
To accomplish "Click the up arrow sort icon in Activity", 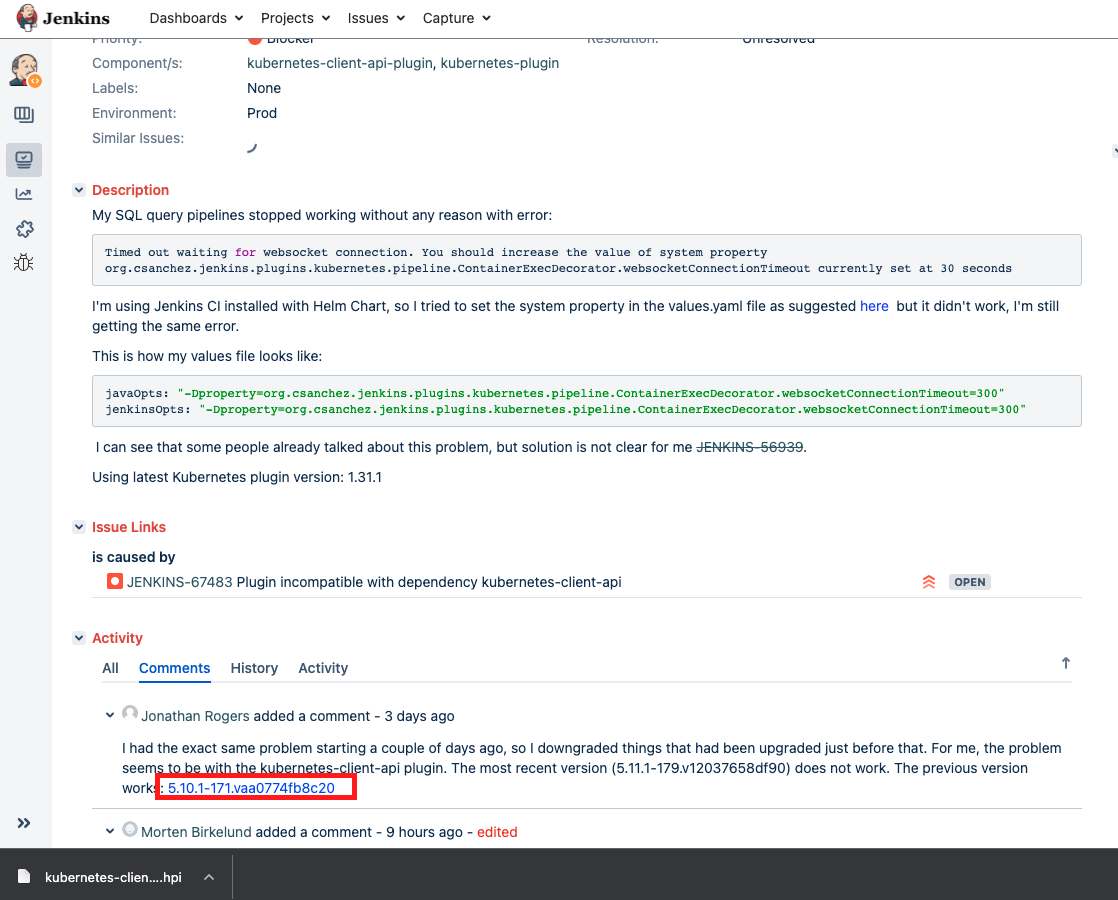I will pos(1065,663).
